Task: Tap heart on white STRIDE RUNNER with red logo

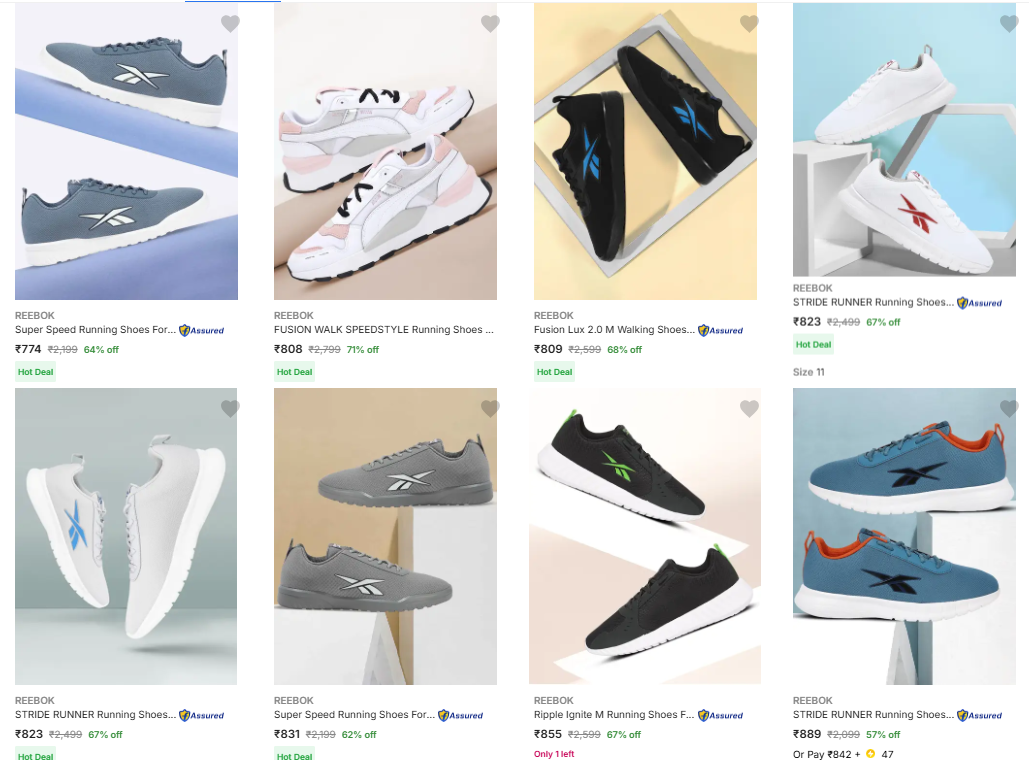Action: pyautogui.click(x=1009, y=23)
